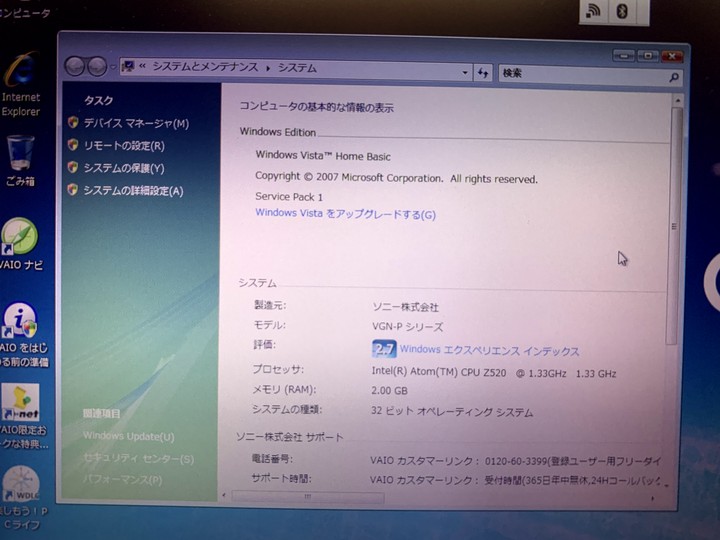Click the forward navigation arrow button
The width and height of the screenshot is (720, 540).
tap(97, 67)
